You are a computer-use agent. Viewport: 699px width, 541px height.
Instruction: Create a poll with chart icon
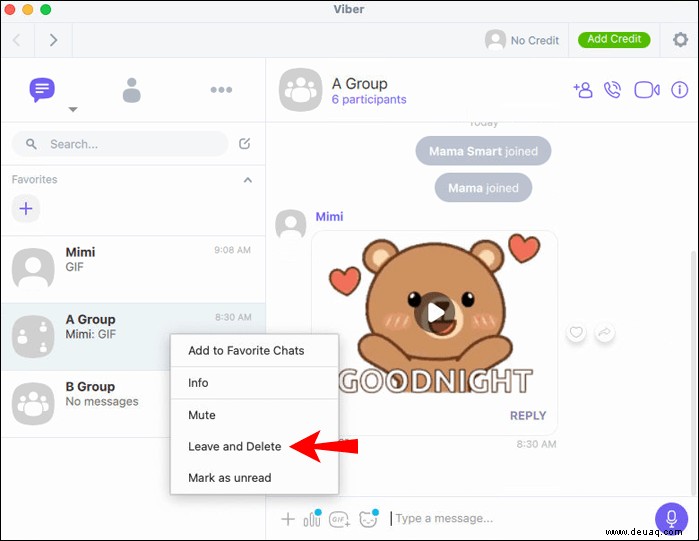pyautogui.click(x=312, y=518)
